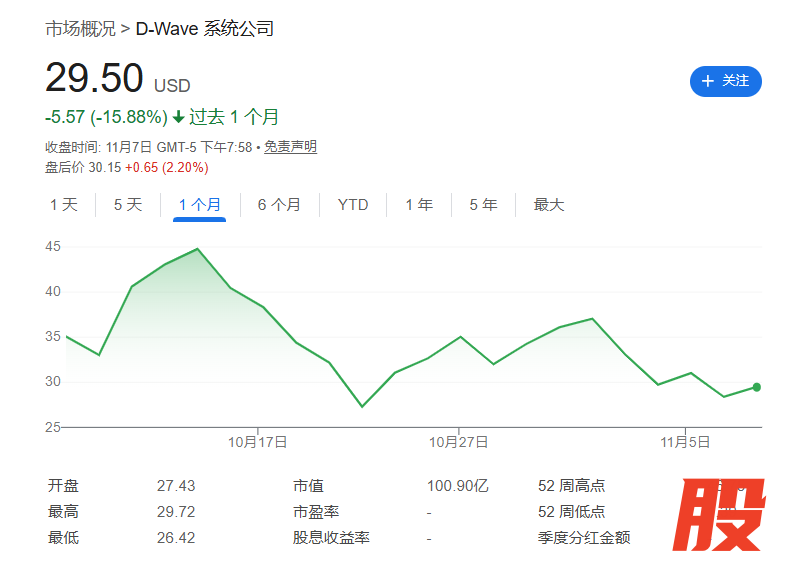
Task: Click the 29.50 current price
Action: (x=94, y=78)
